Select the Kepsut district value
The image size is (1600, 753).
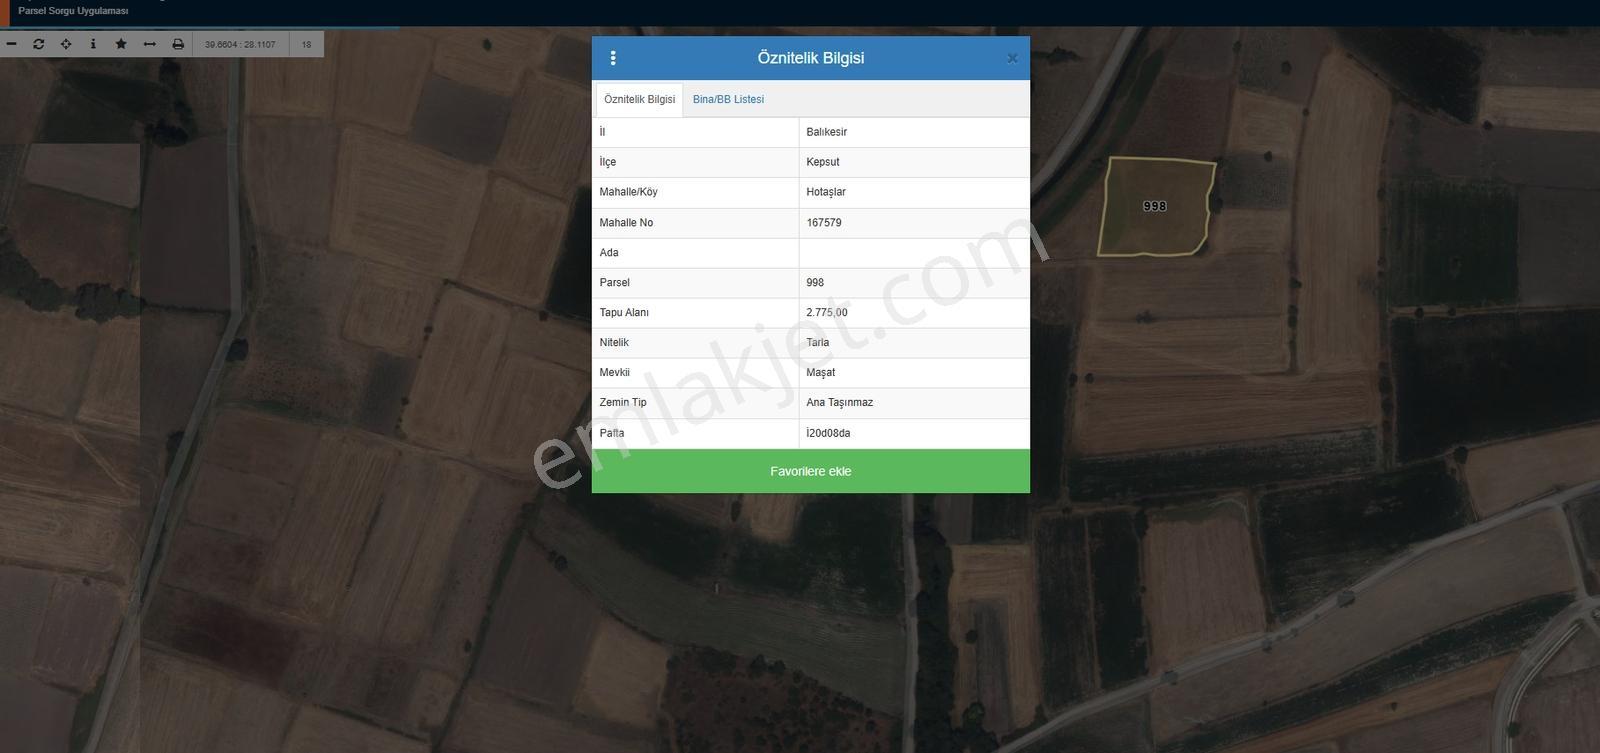click(x=823, y=162)
